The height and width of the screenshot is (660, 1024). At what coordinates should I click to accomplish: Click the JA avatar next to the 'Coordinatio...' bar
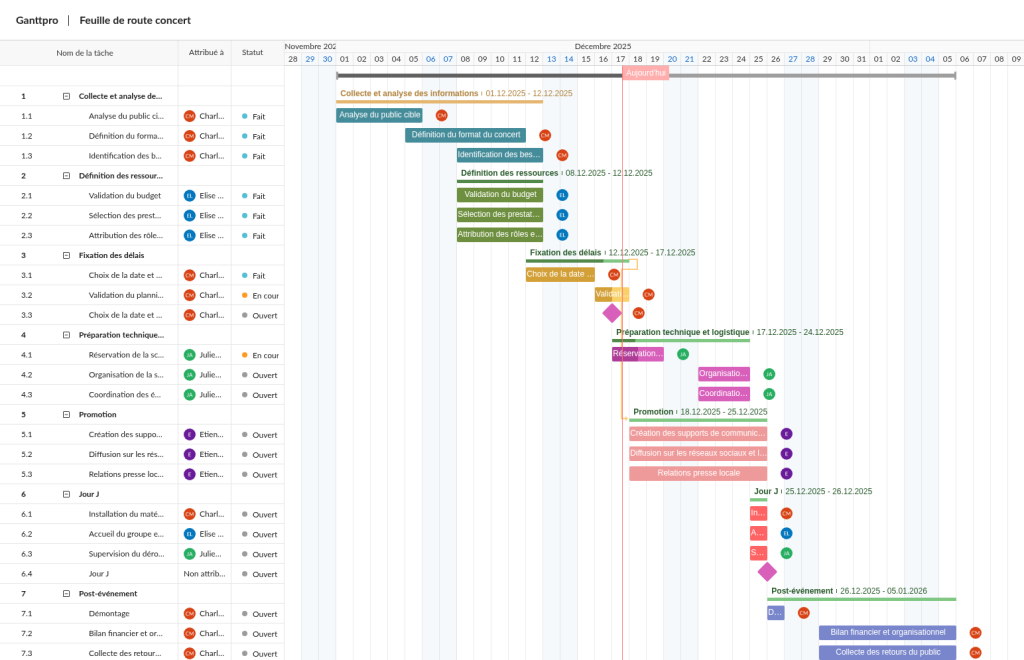coord(769,393)
